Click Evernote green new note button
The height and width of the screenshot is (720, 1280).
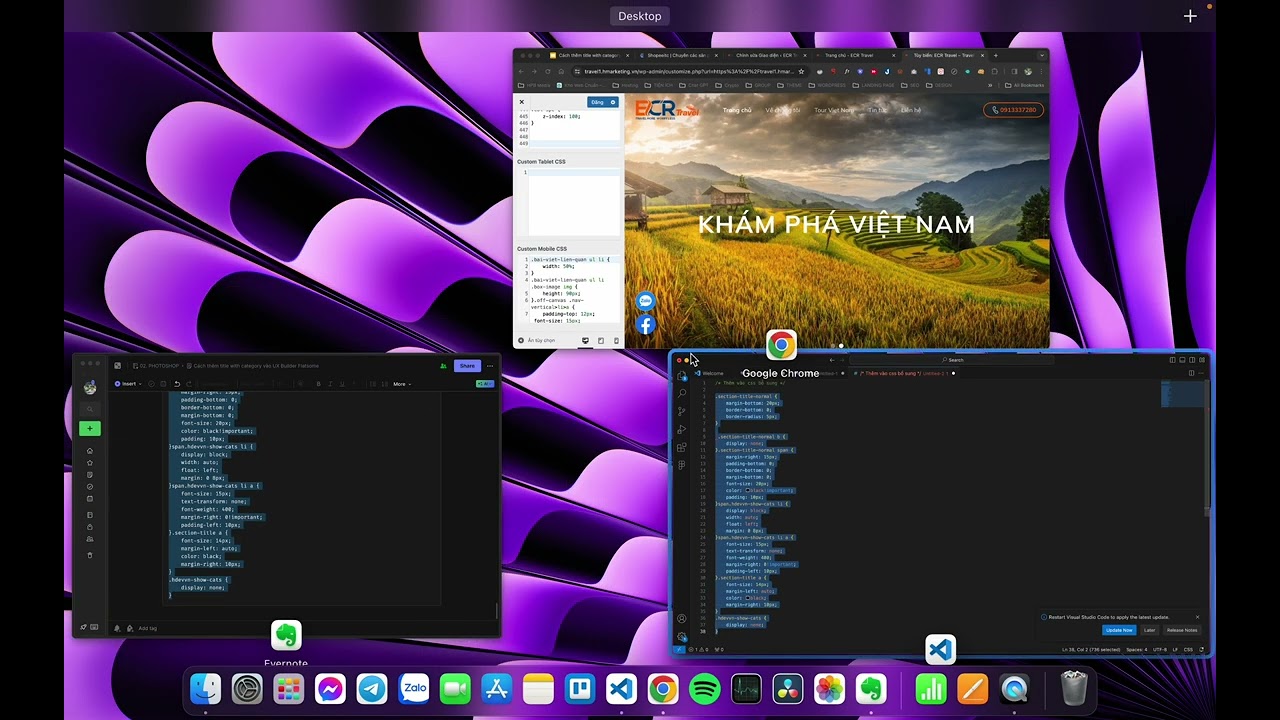89,428
